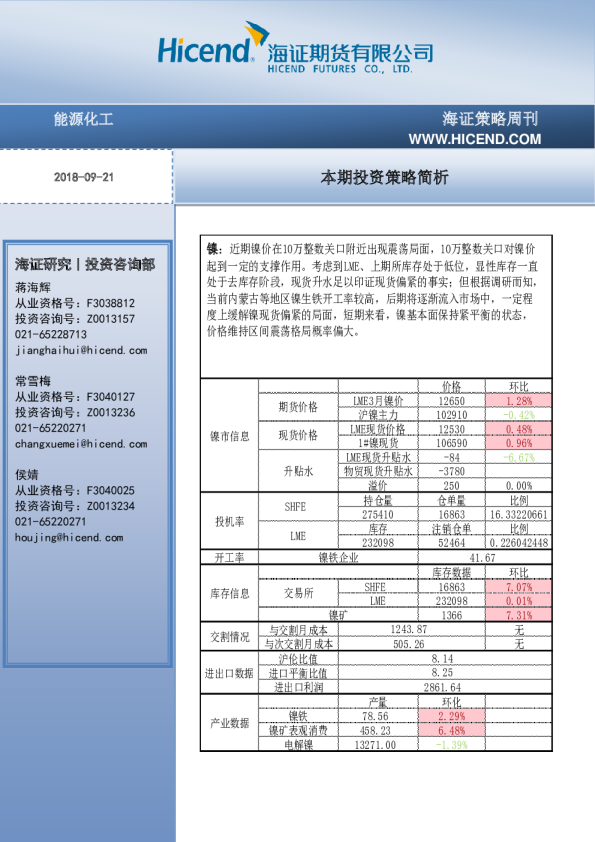Select the price value 106590
The image size is (595, 842).
[452, 443]
